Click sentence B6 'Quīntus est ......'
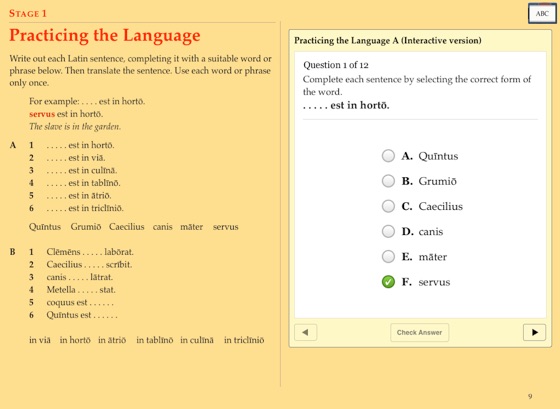 [x=82, y=315]
